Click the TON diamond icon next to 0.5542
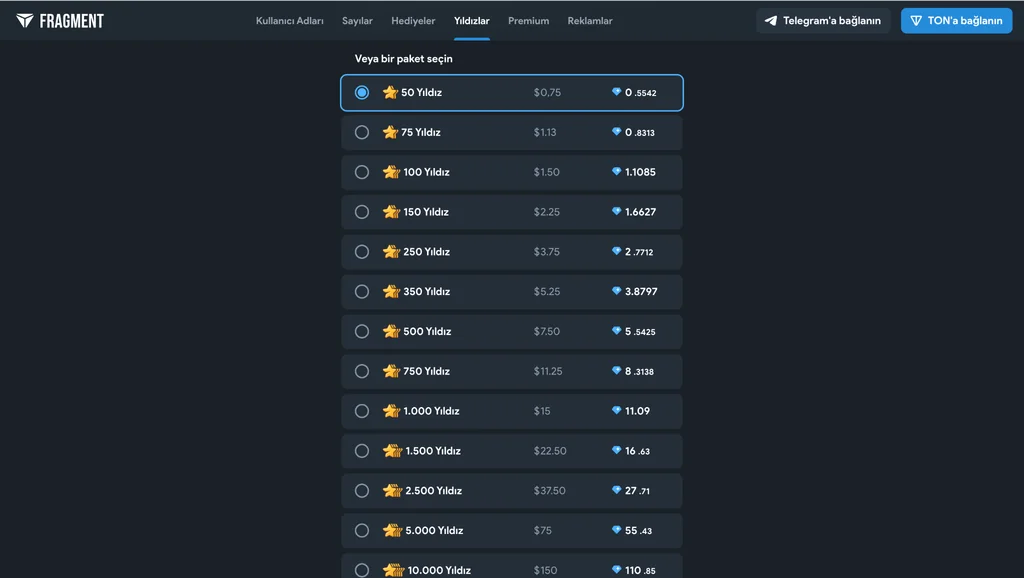 (616, 92)
